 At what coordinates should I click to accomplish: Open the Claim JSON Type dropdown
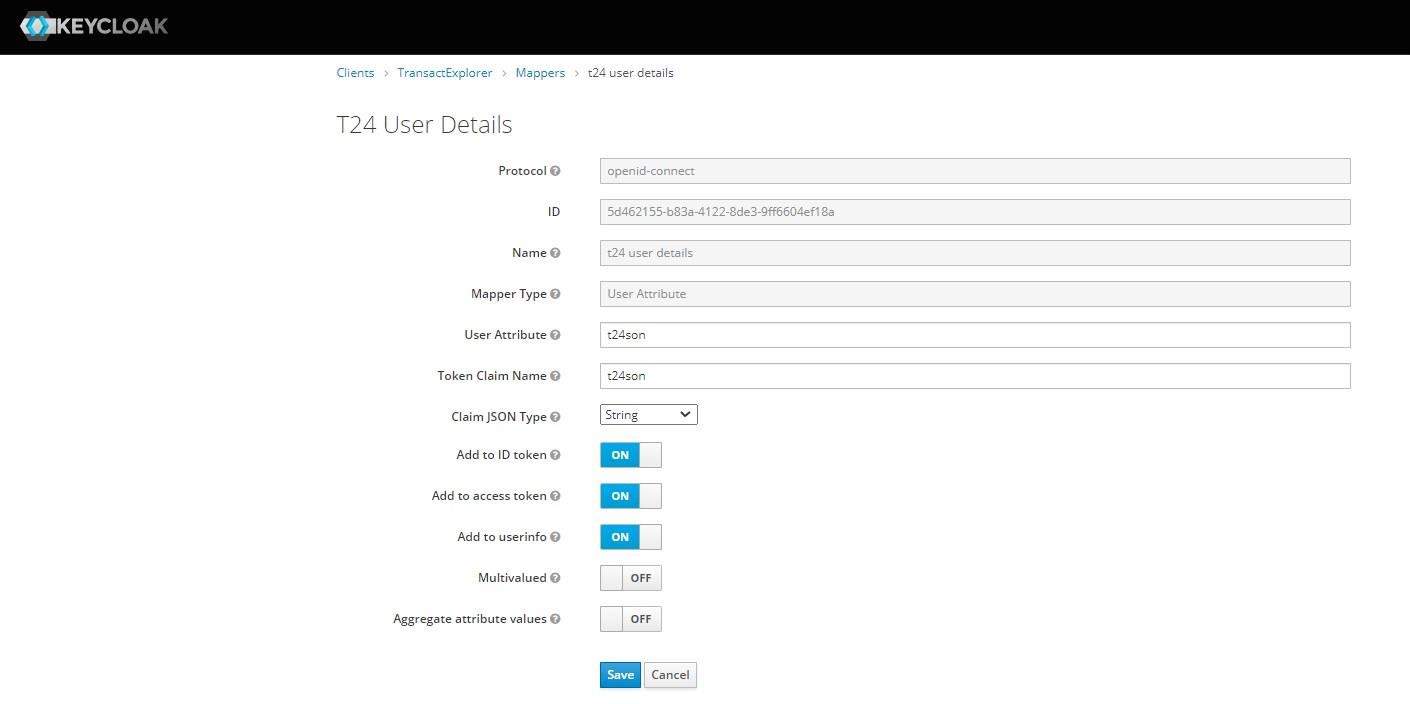(648, 415)
